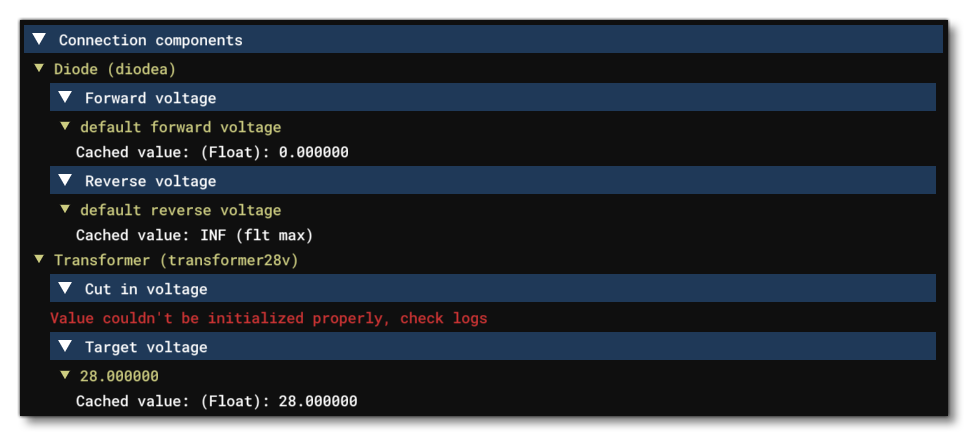Click the cached value Float 28.000000 text

pyautogui.click(x=216, y=401)
